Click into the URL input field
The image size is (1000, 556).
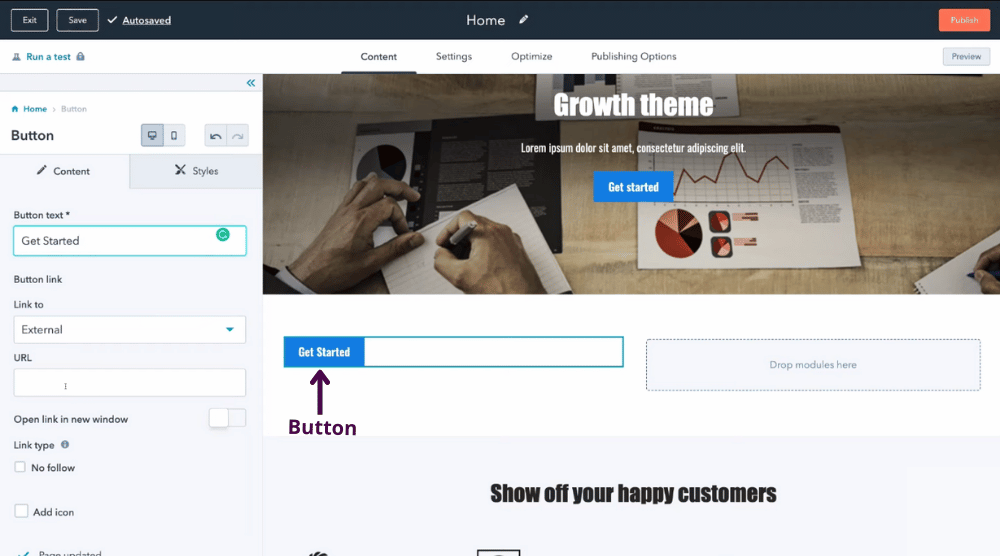tap(129, 383)
